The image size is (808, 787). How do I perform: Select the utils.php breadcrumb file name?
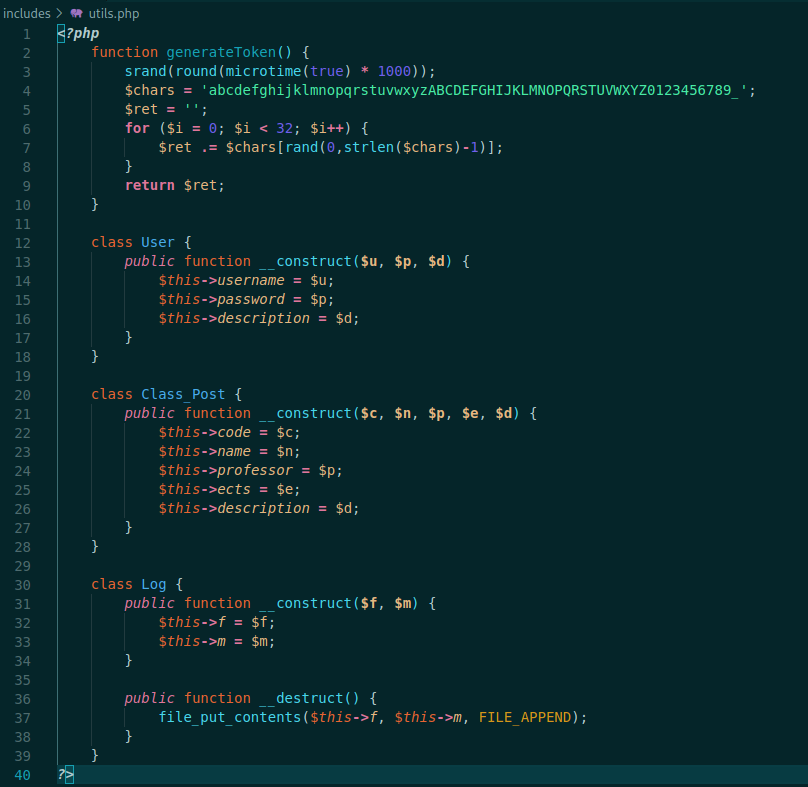pyautogui.click(x=114, y=13)
